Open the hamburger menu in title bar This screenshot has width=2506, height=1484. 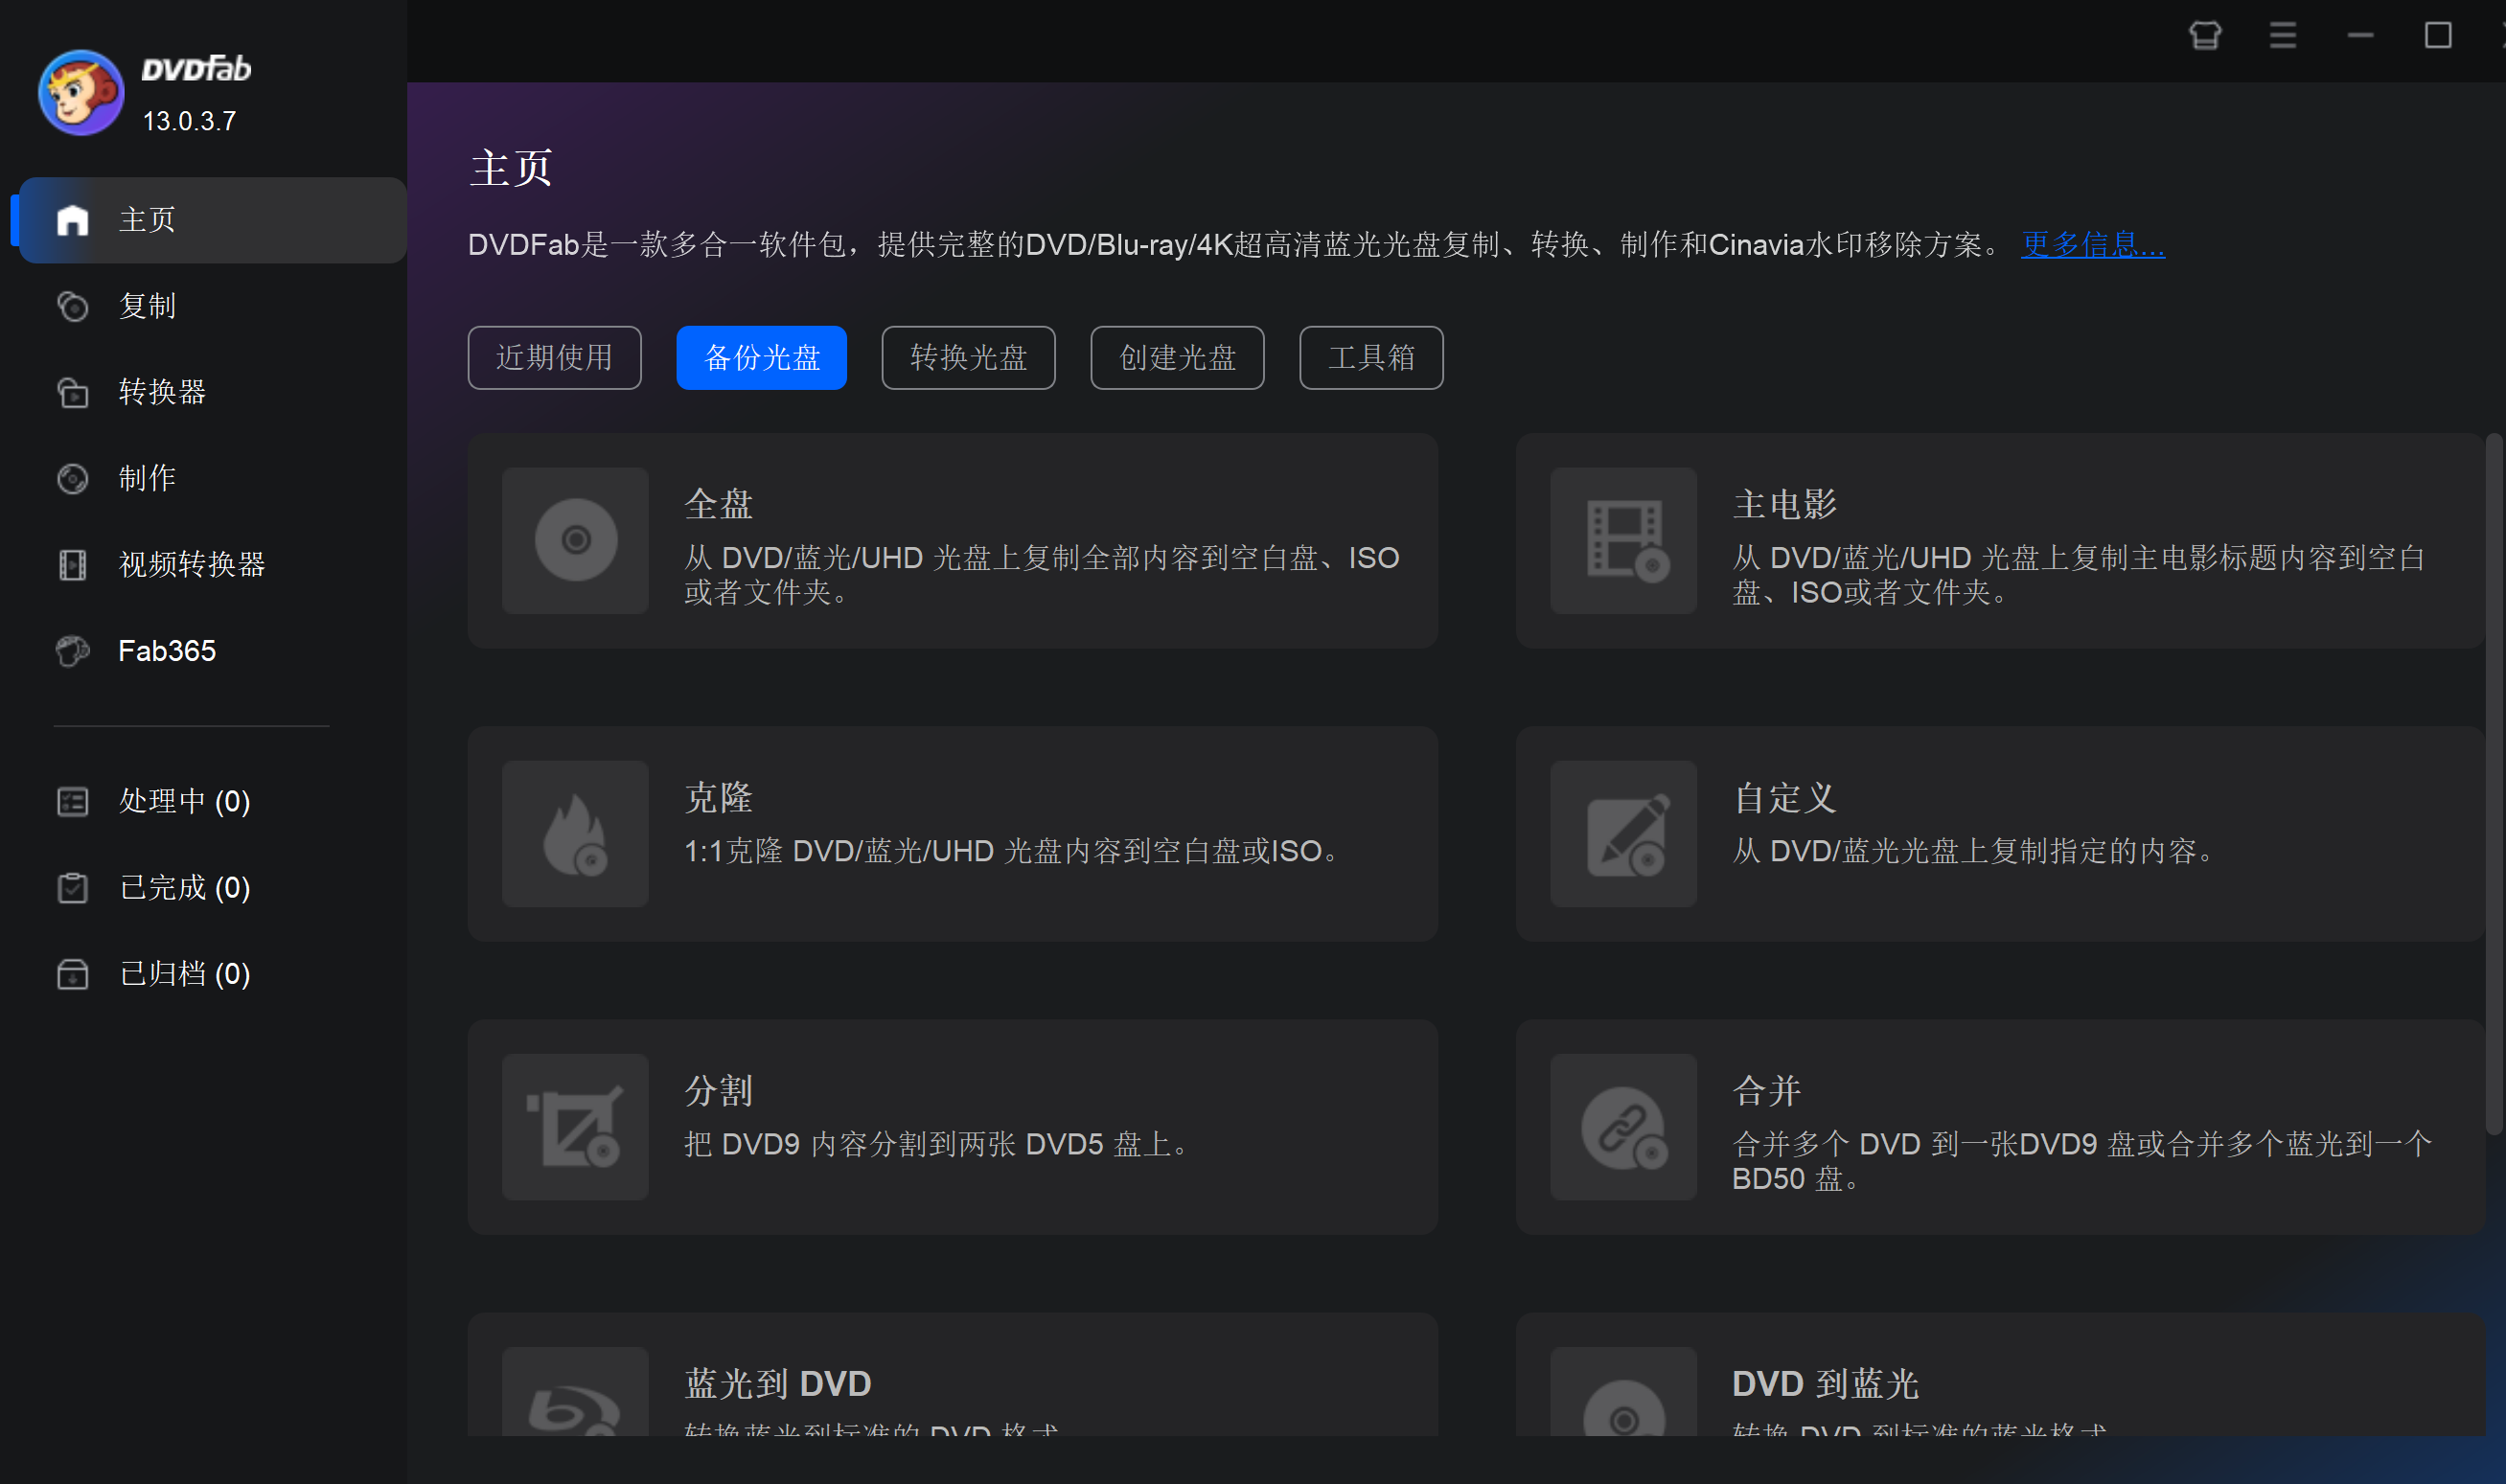point(2283,36)
